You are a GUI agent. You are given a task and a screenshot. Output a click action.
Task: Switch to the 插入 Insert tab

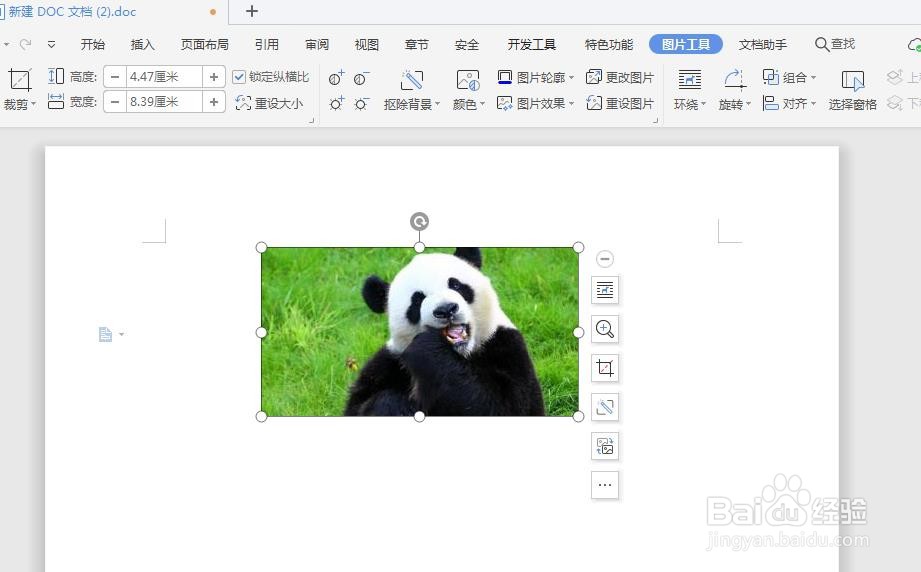pos(143,44)
